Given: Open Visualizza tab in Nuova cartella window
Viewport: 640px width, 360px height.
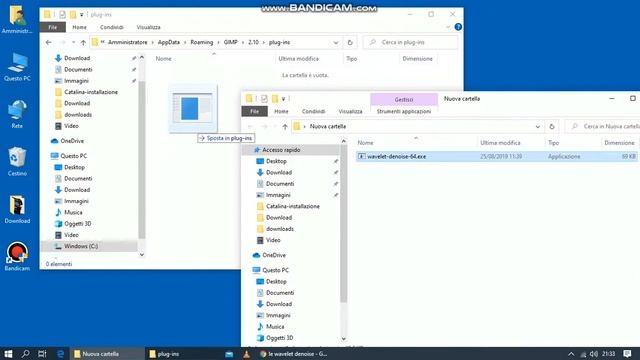Looking at the screenshot, I should 350,111.
